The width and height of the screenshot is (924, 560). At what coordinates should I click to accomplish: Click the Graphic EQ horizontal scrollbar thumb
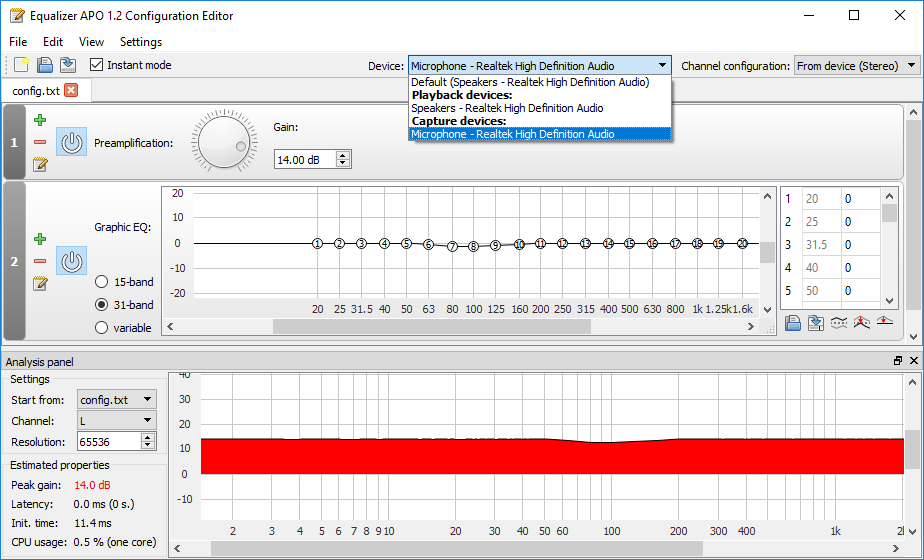(431, 327)
